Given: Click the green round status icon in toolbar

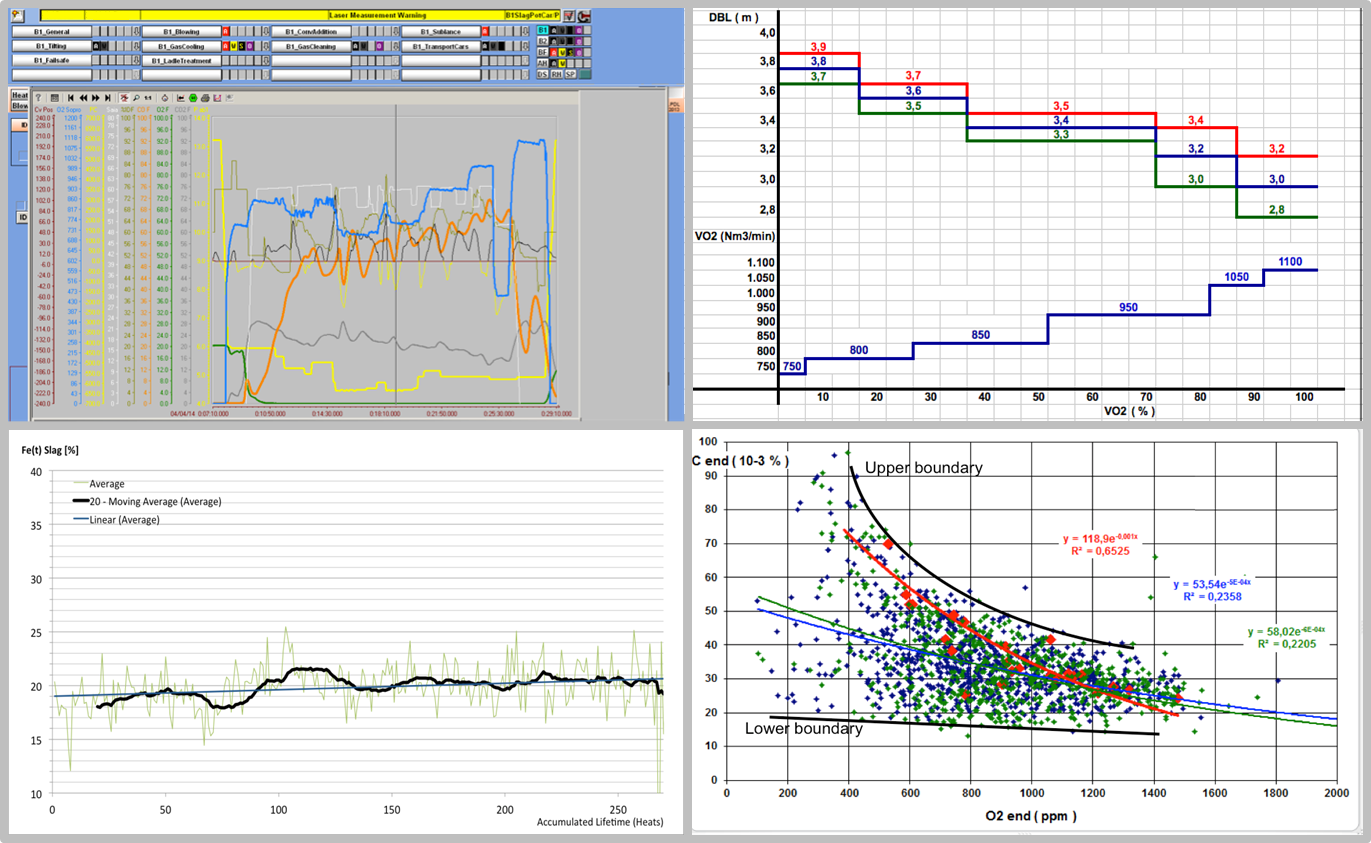Looking at the screenshot, I should [193, 98].
